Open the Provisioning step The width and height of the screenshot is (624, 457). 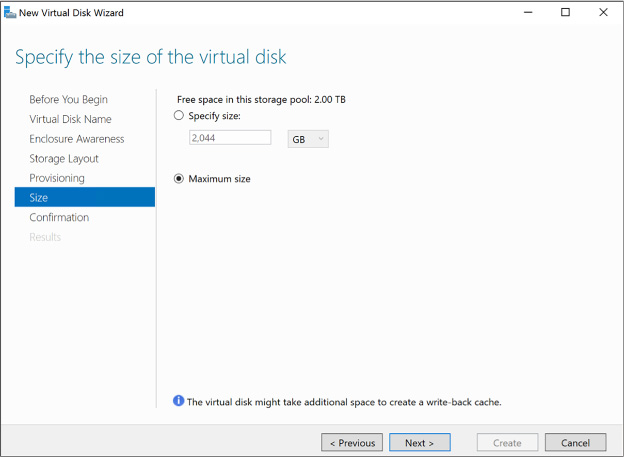pyautogui.click(x=57, y=178)
